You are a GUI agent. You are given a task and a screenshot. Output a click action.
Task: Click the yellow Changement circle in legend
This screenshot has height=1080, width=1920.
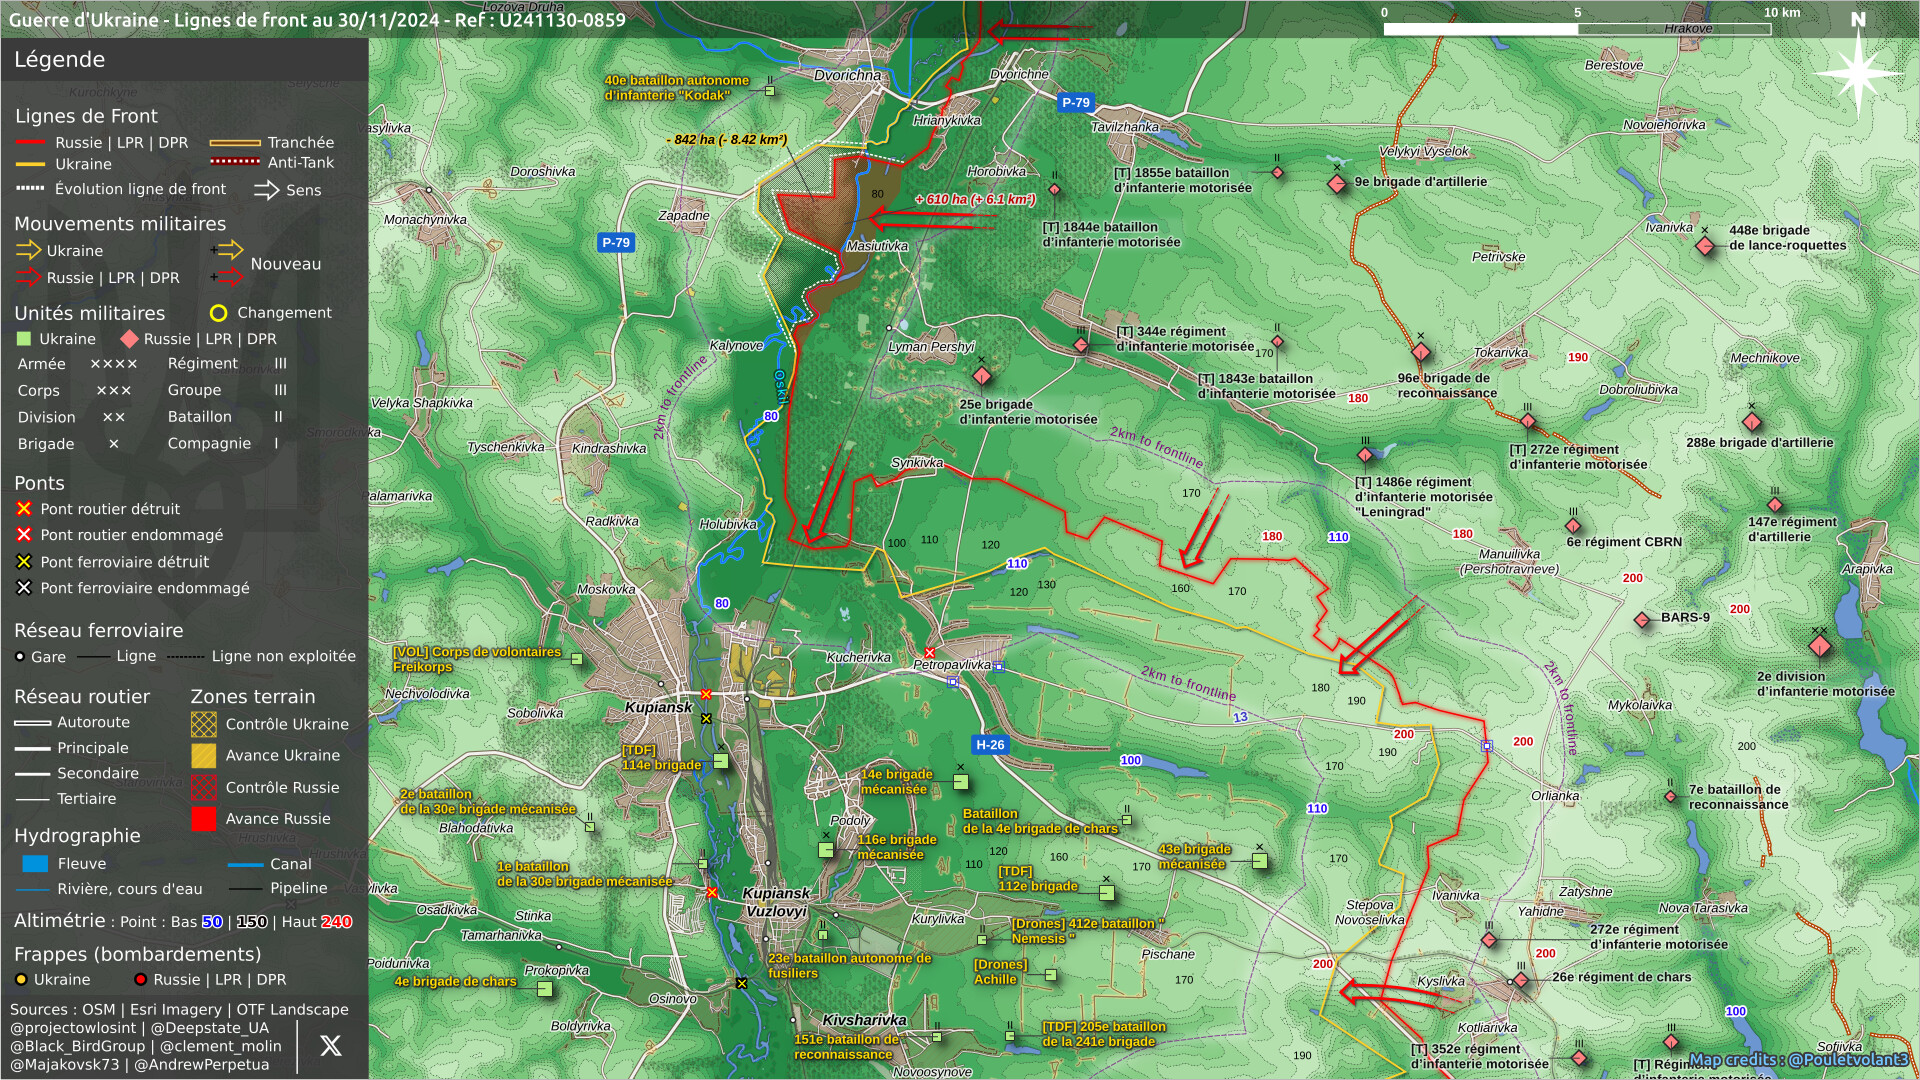pos(218,313)
